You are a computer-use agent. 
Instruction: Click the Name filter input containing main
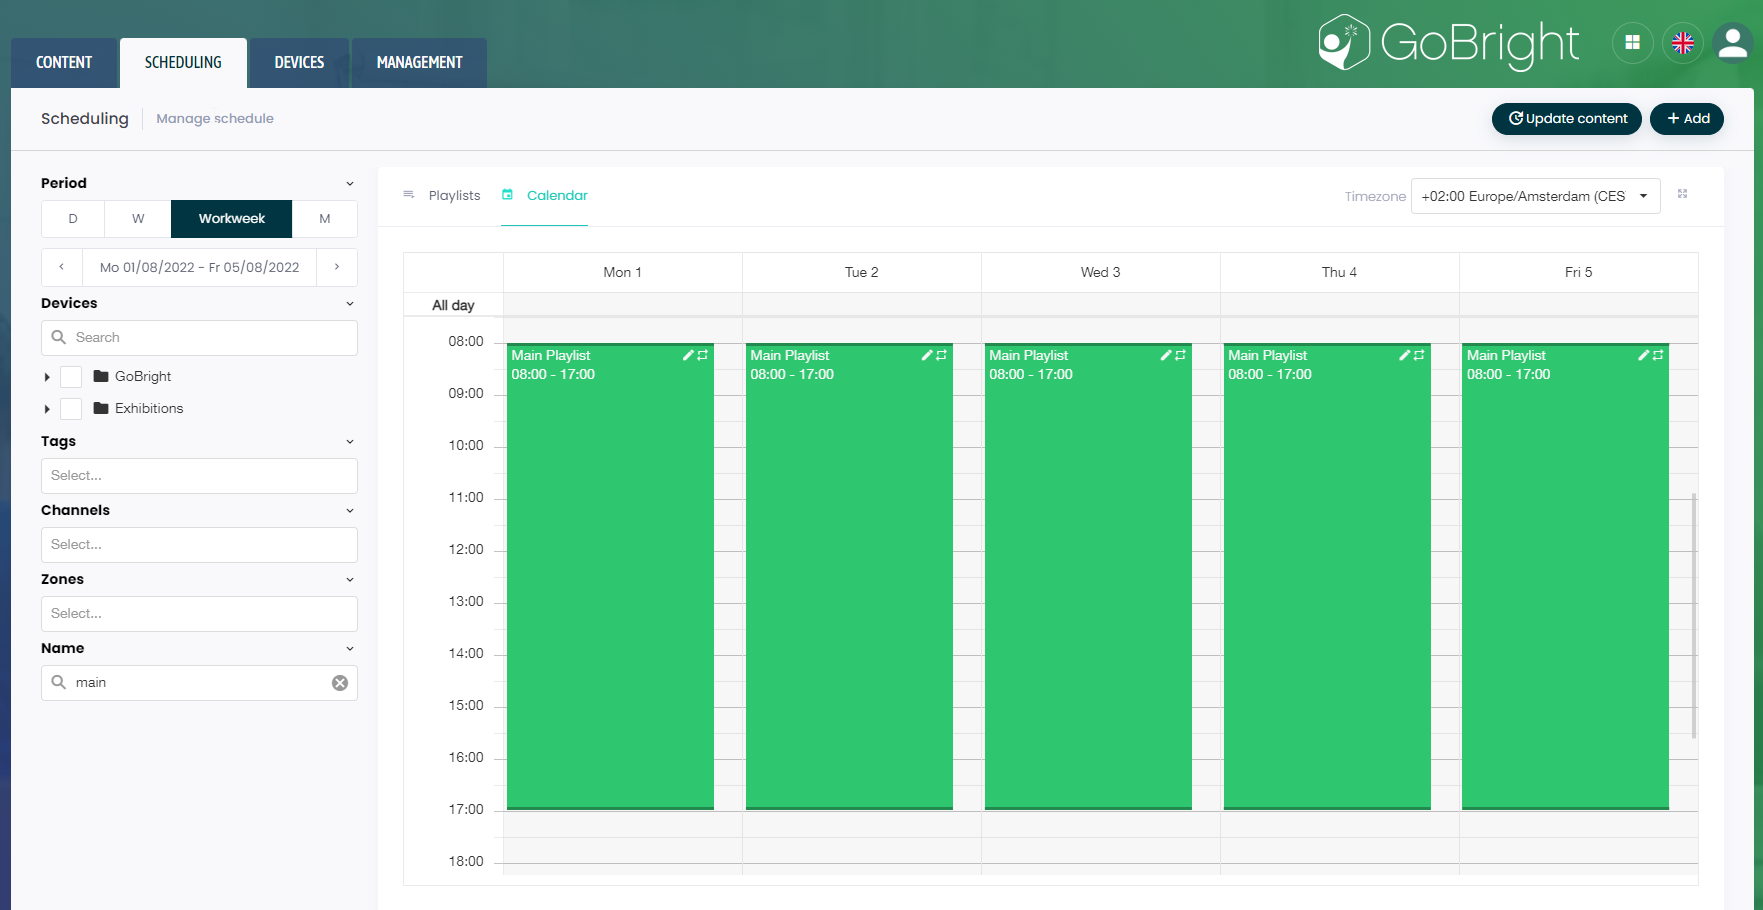pos(199,683)
